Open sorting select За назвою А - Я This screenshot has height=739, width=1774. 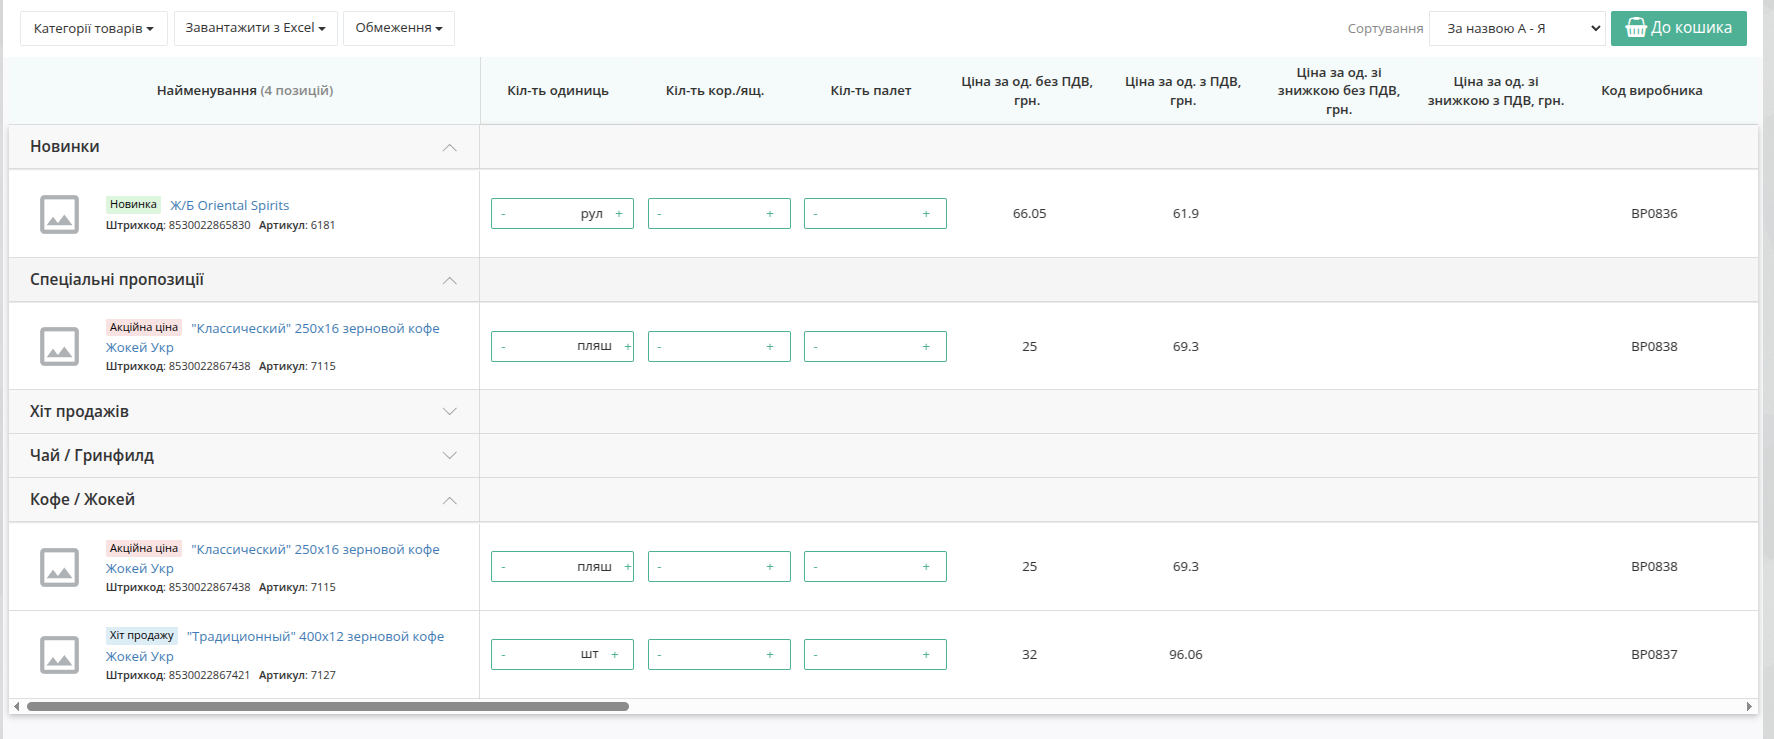(1517, 28)
